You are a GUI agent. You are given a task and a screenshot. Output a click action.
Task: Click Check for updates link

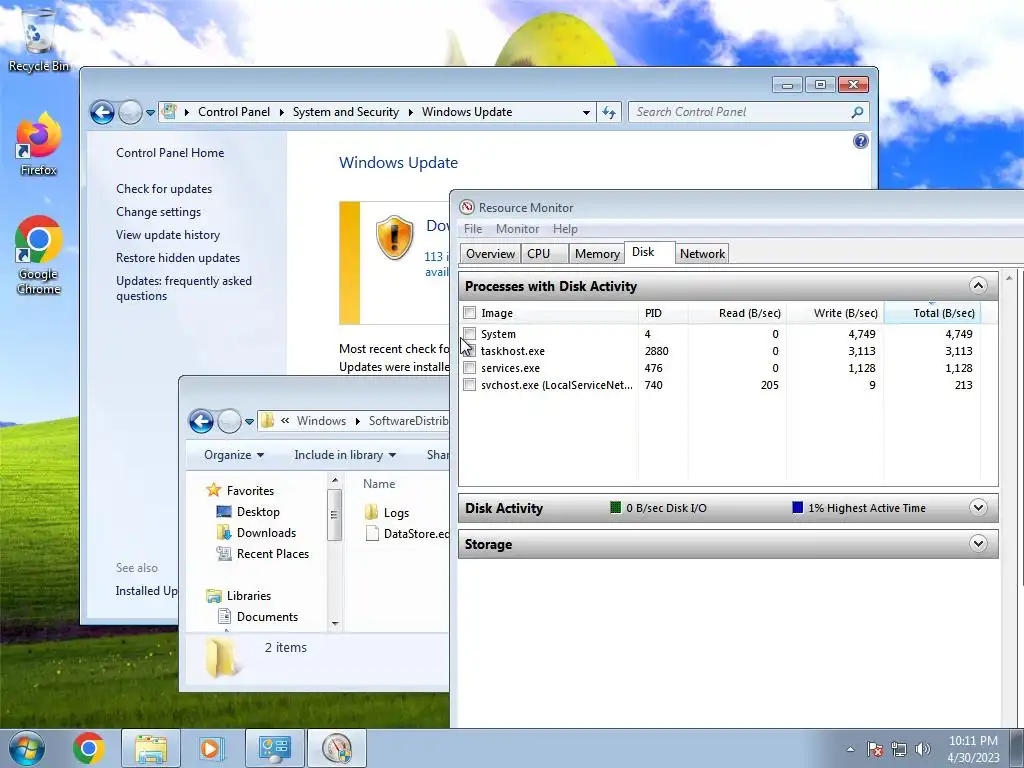(x=164, y=189)
